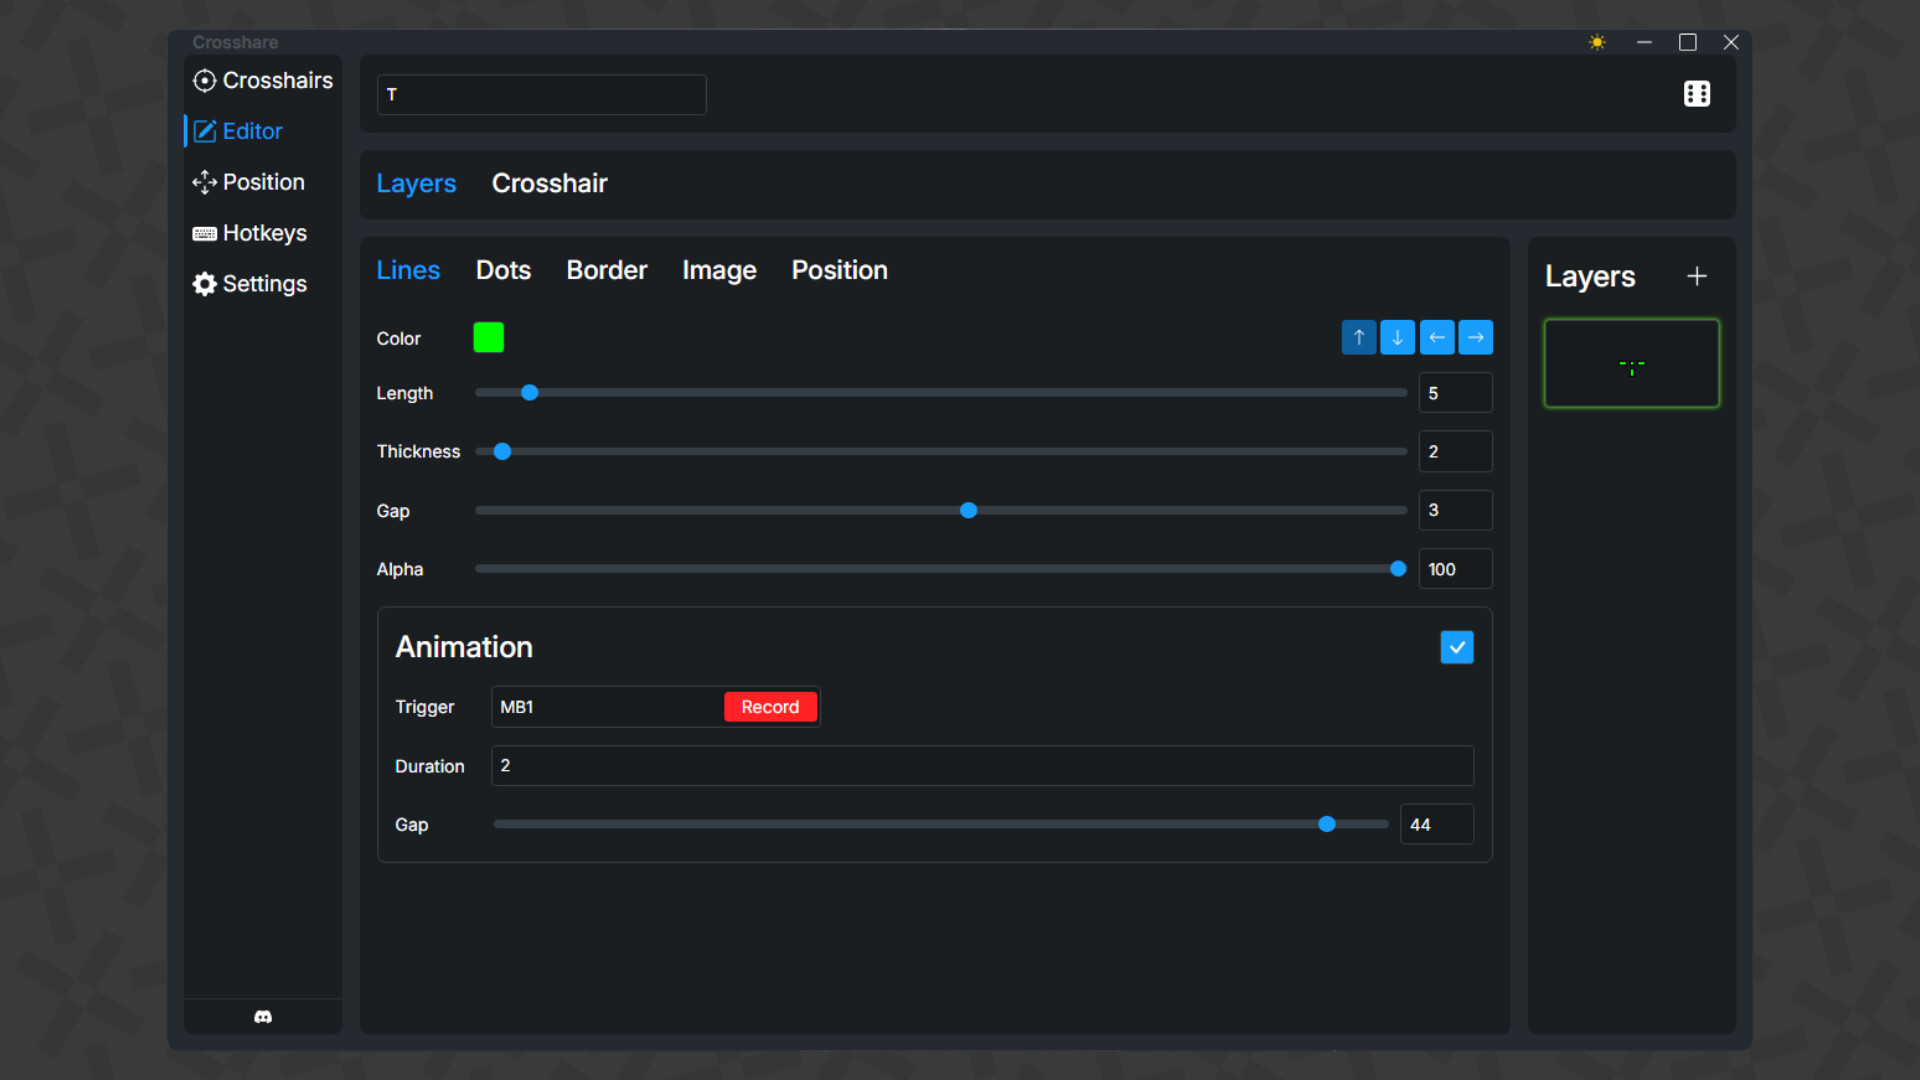Switch to the Image settings tab
Screen dimensions: 1920x1080
point(719,270)
